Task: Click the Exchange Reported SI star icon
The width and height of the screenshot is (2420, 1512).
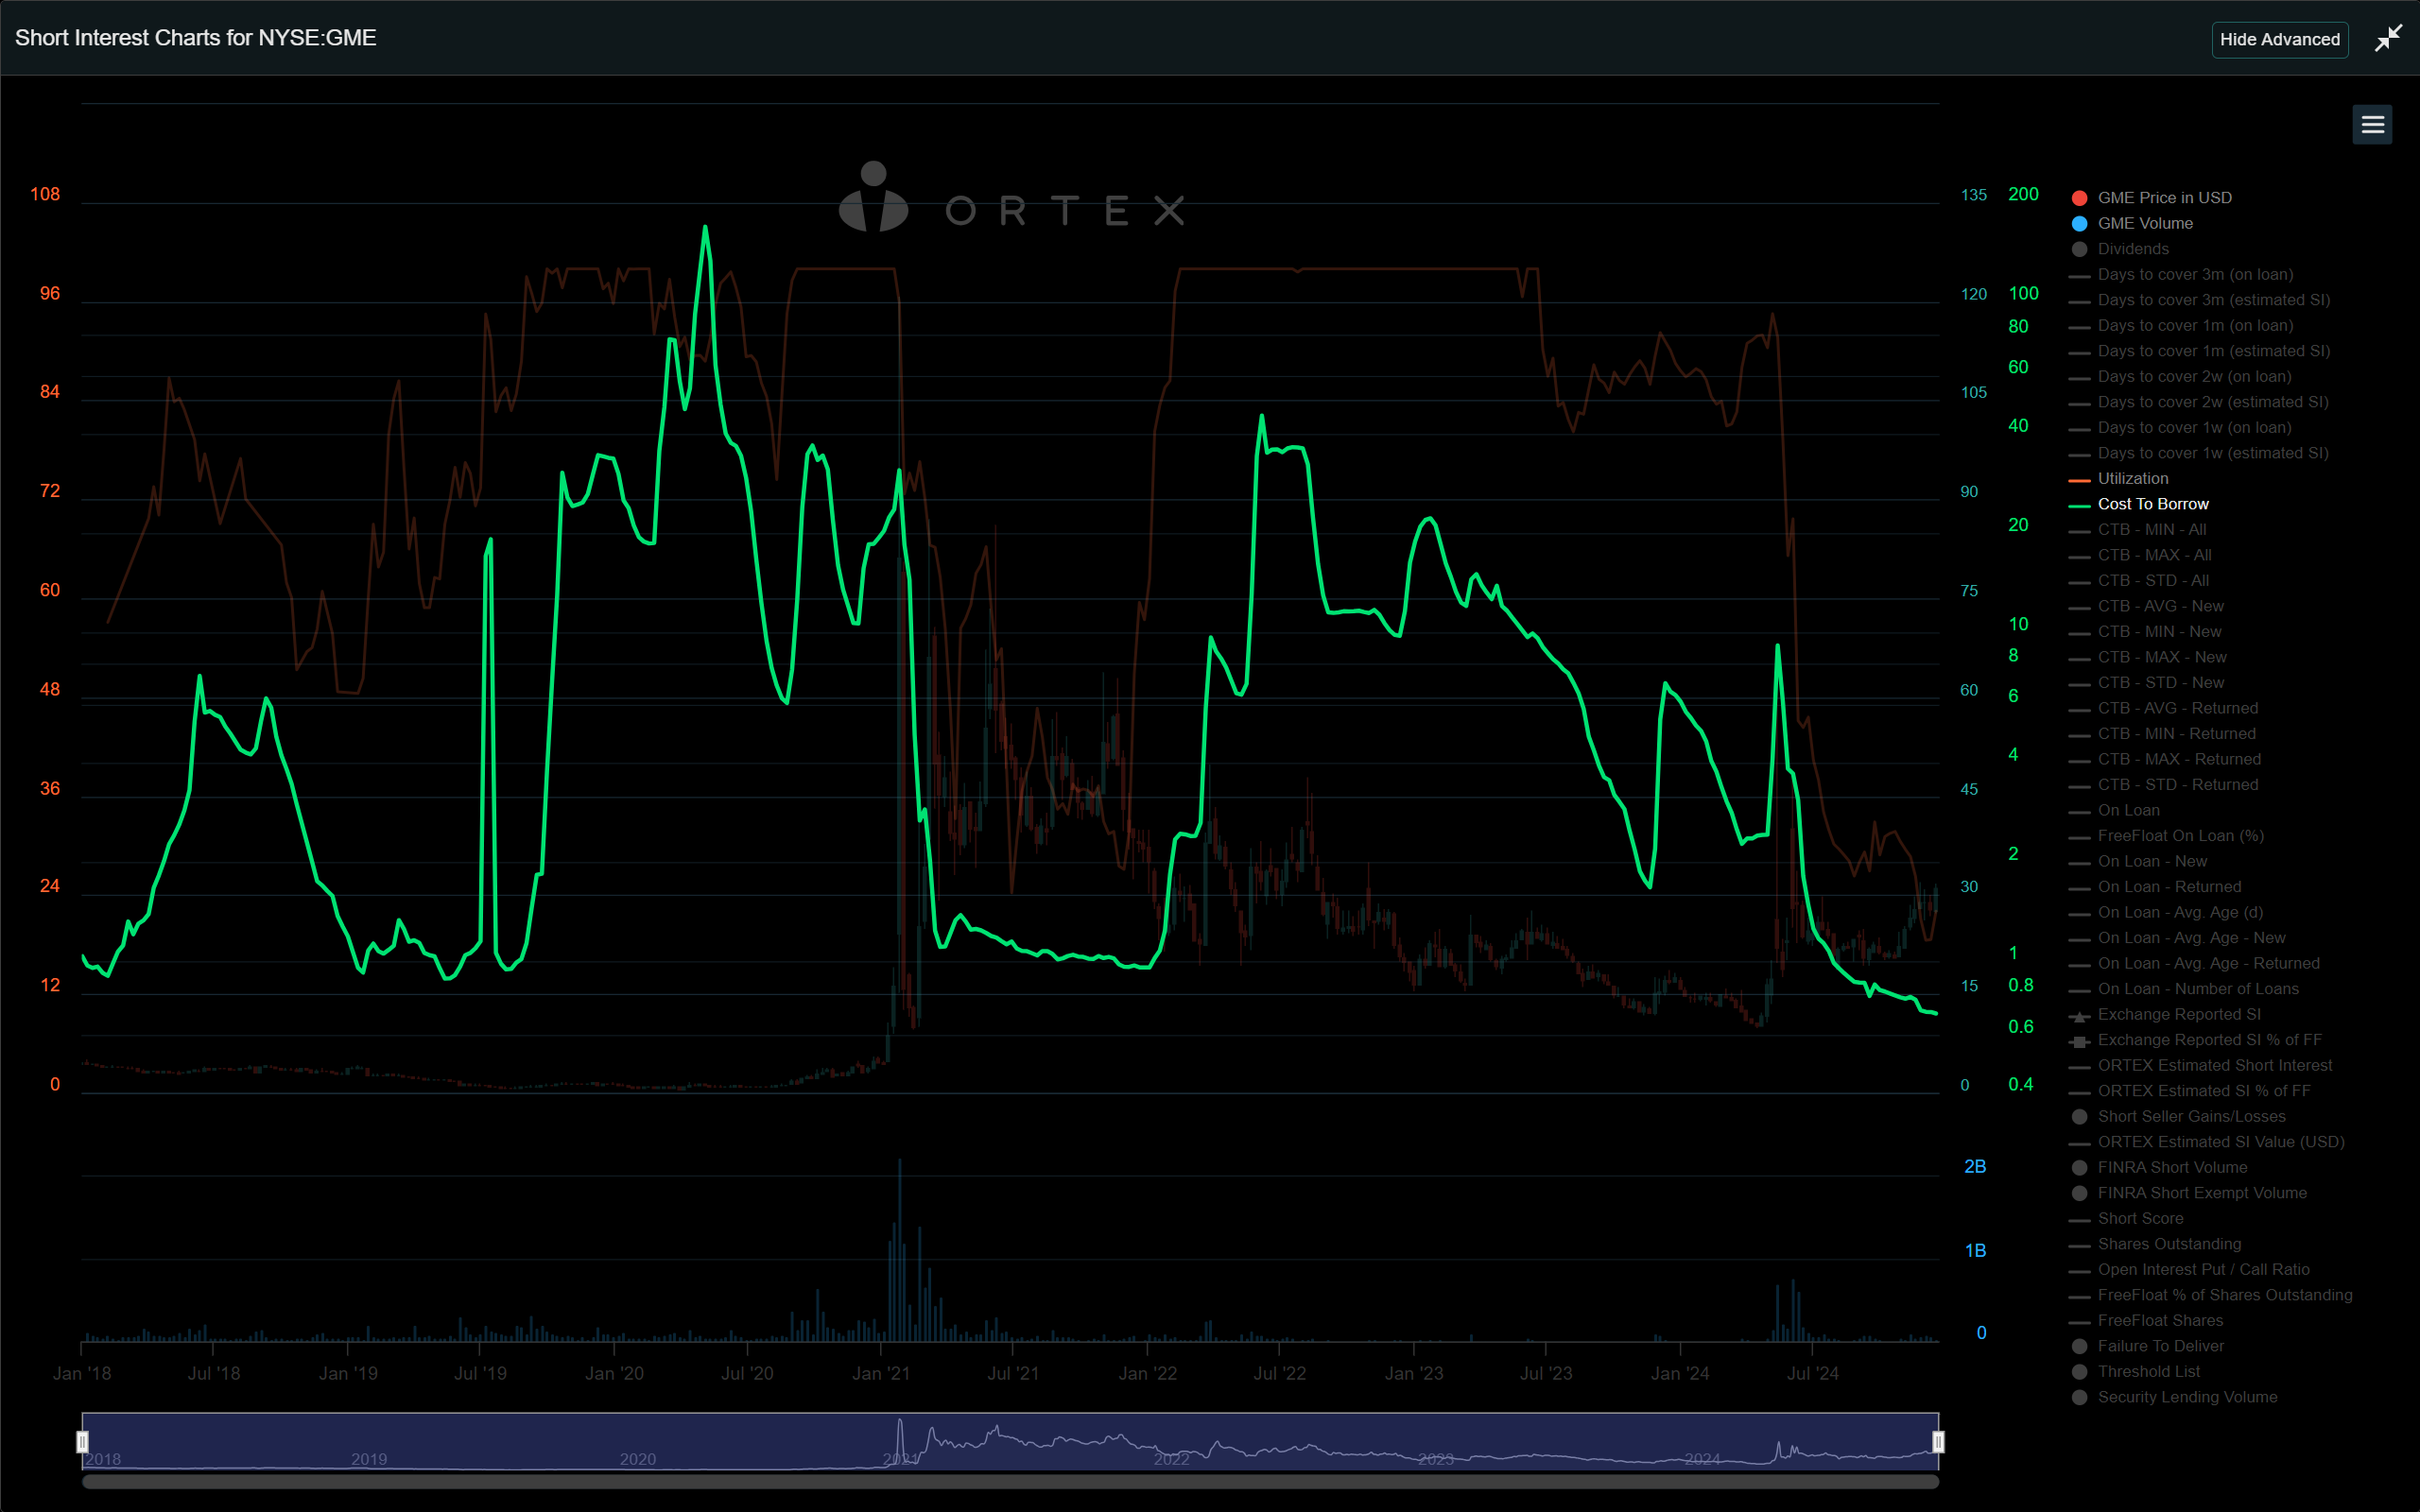Action: pos(2080,1014)
